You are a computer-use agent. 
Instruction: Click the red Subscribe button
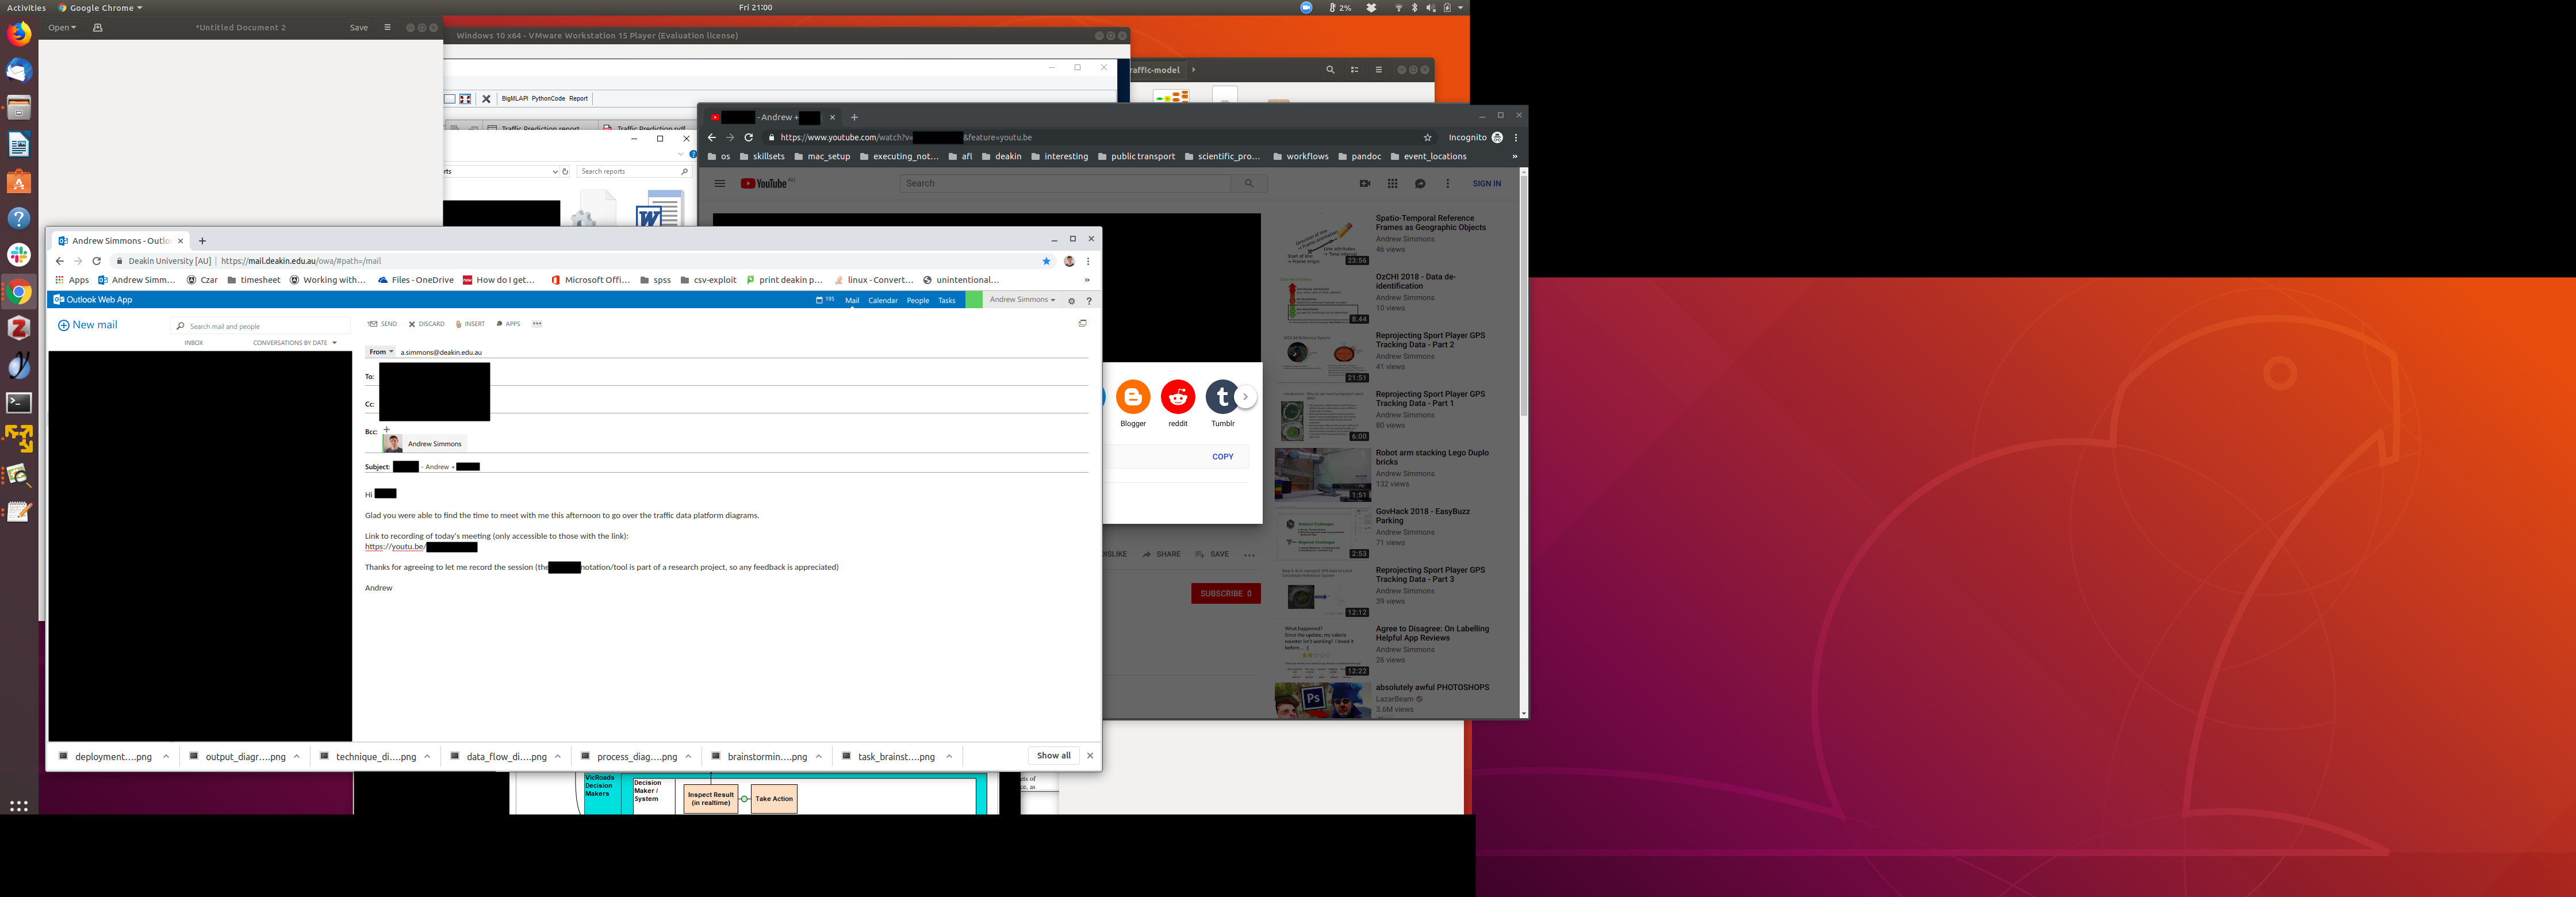[1225, 594]
